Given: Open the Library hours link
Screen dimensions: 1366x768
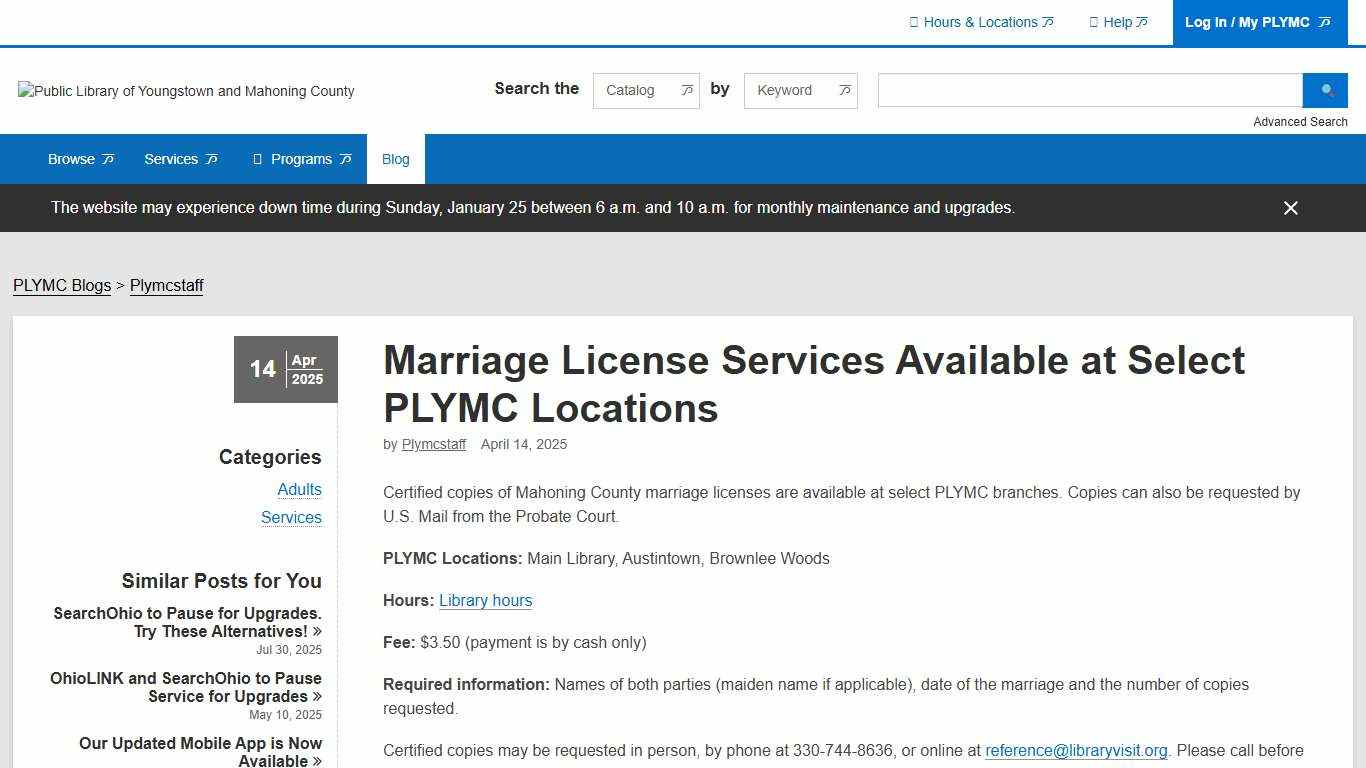Looking at the screenshot, I should coord(485,600).
